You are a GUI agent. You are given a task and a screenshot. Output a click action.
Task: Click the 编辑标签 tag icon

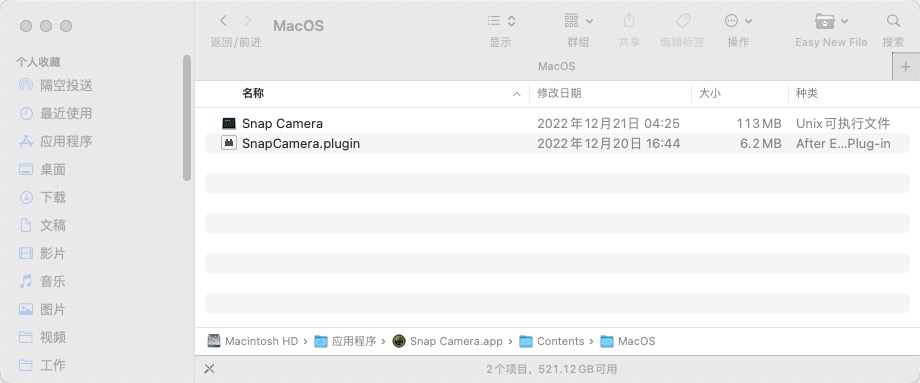(x=683, y=21)
